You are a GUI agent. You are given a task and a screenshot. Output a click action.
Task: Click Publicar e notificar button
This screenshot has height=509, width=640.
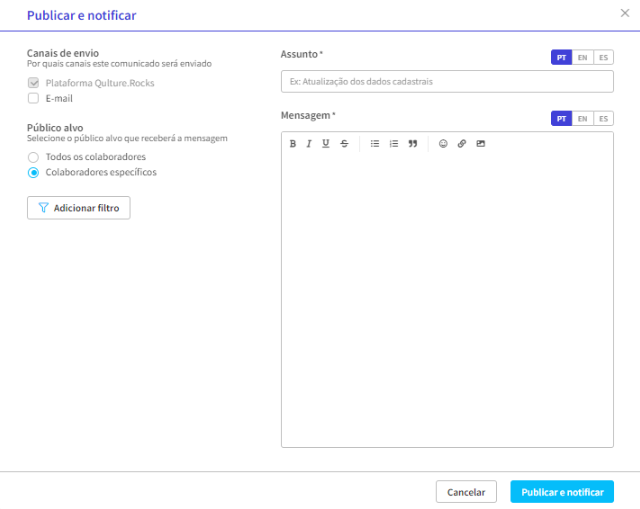point(562,492)
